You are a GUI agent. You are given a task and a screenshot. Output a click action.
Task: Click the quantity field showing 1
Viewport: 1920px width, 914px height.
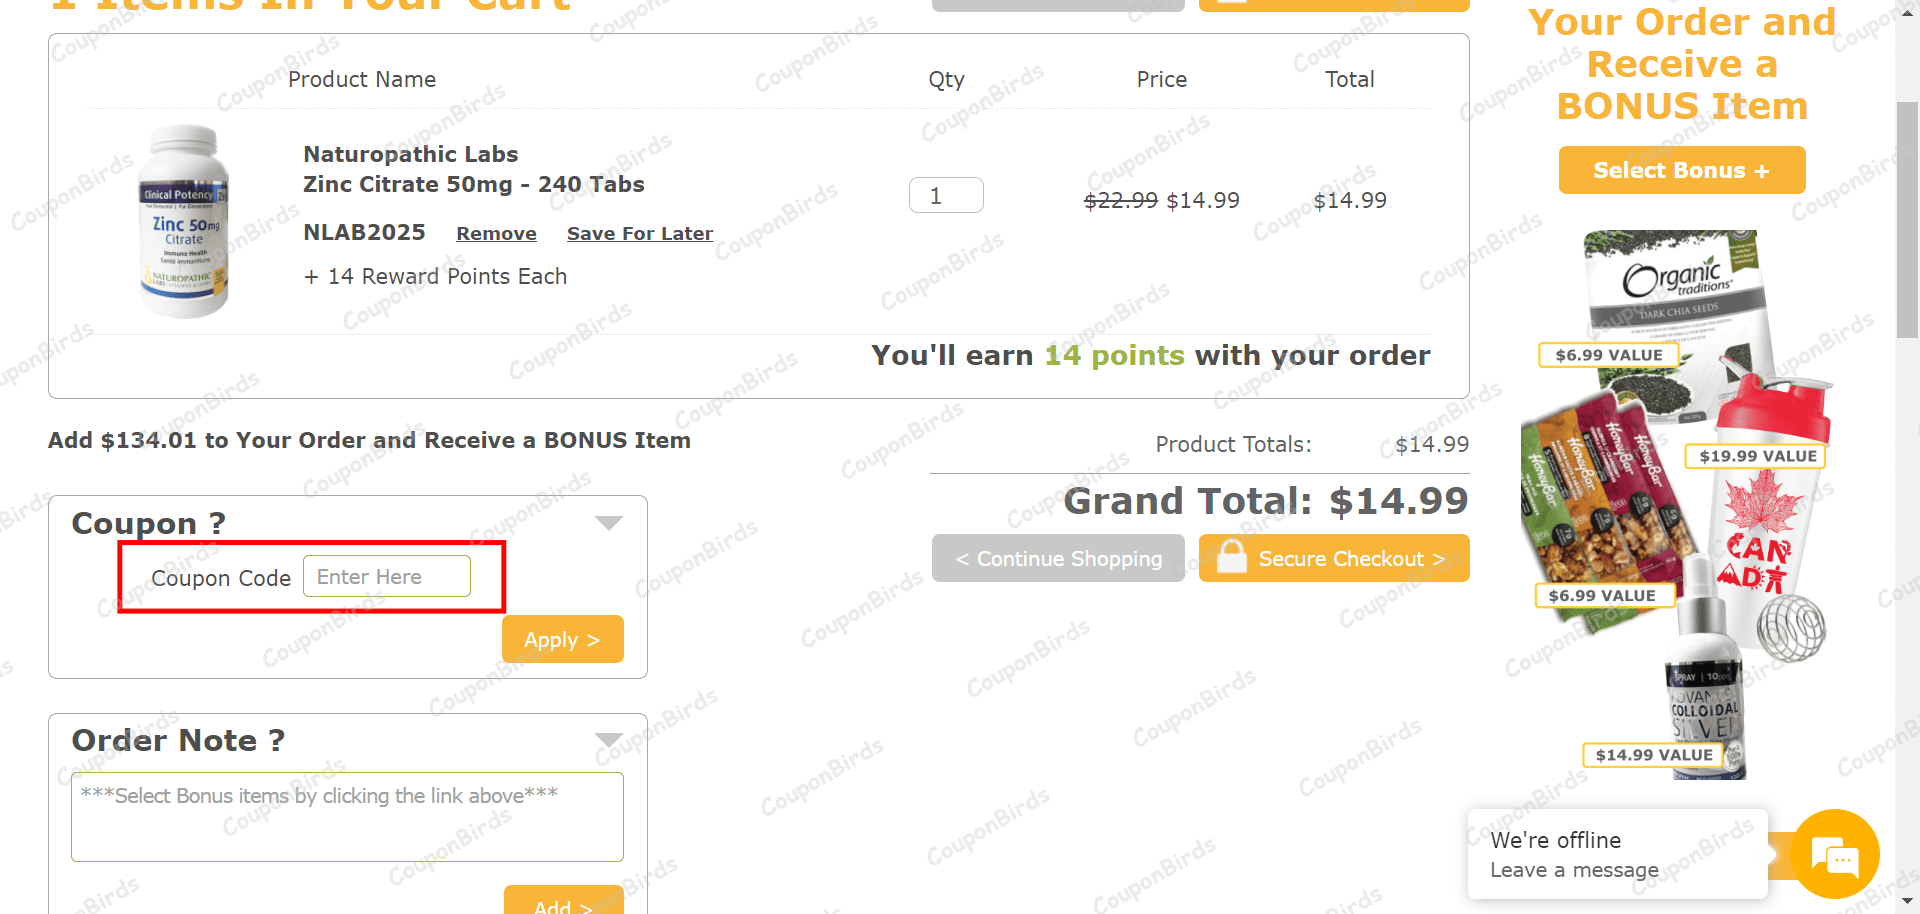(945, 195)
